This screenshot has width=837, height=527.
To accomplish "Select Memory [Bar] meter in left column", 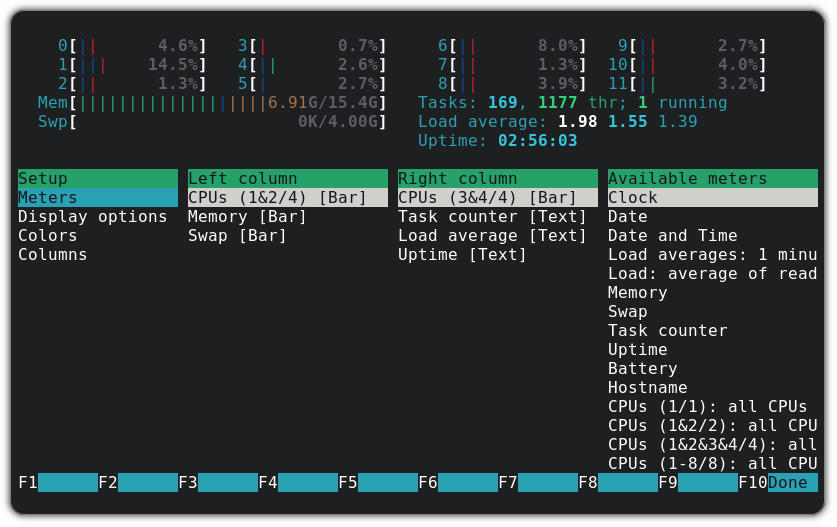I will (248, 217).
